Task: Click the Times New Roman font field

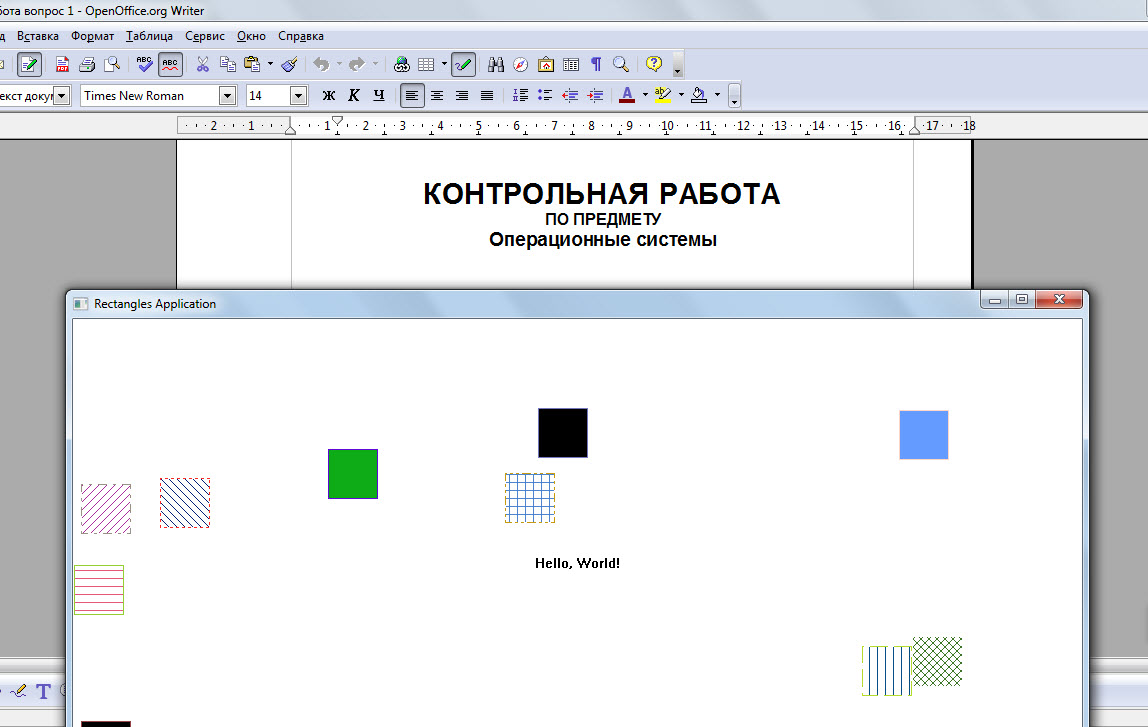Action: [150, 96]
